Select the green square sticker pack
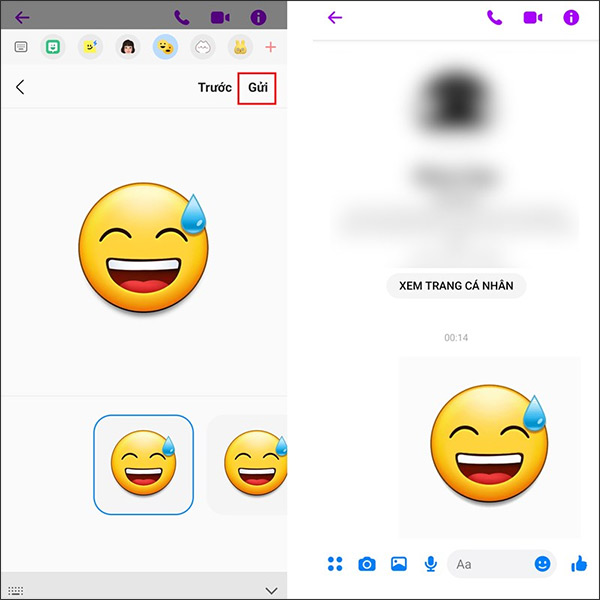This screenshot has width=600, height=600. [x=53, y=47]
